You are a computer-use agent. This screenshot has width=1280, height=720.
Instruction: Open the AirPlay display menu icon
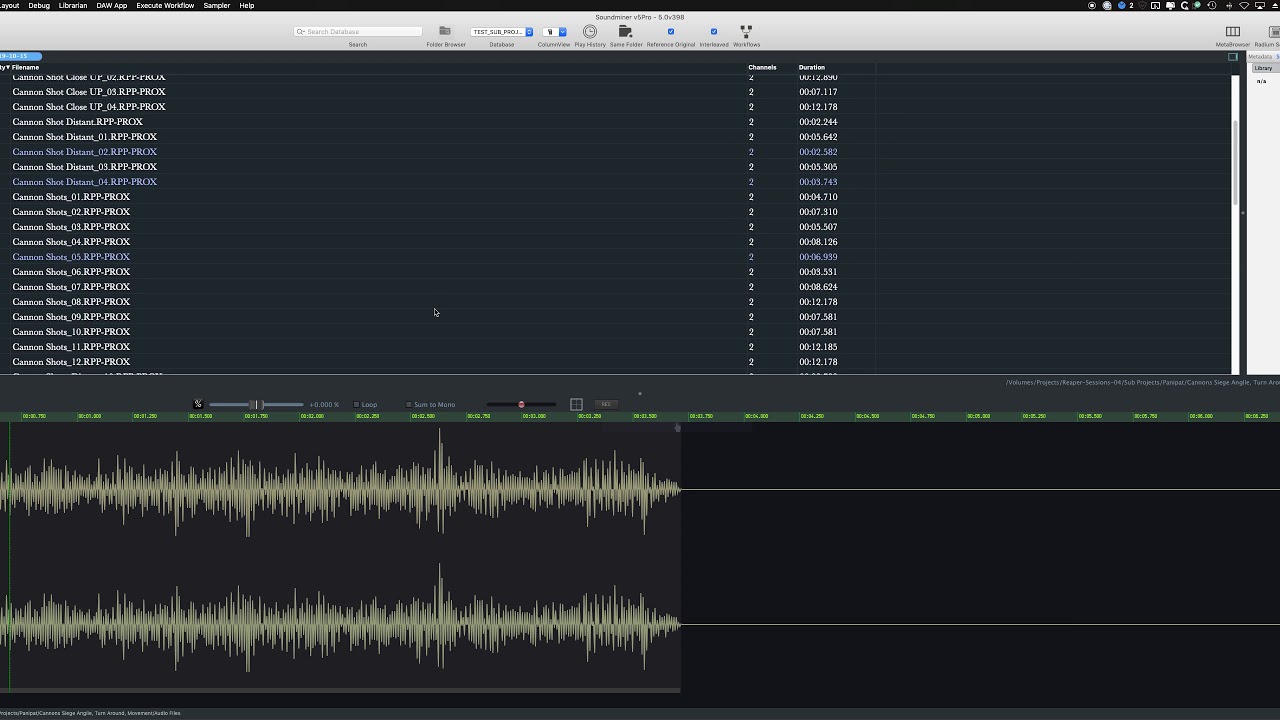click(x=1261, y=5)
